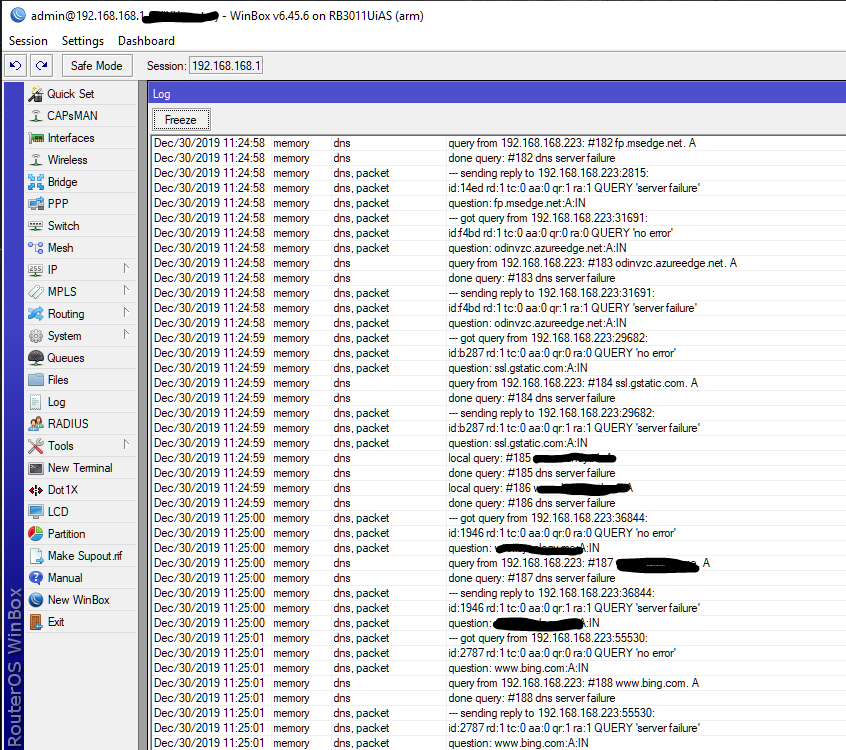Click the Tools menu icon
Screen dimensions: 846x750
(x=36, y=446)
